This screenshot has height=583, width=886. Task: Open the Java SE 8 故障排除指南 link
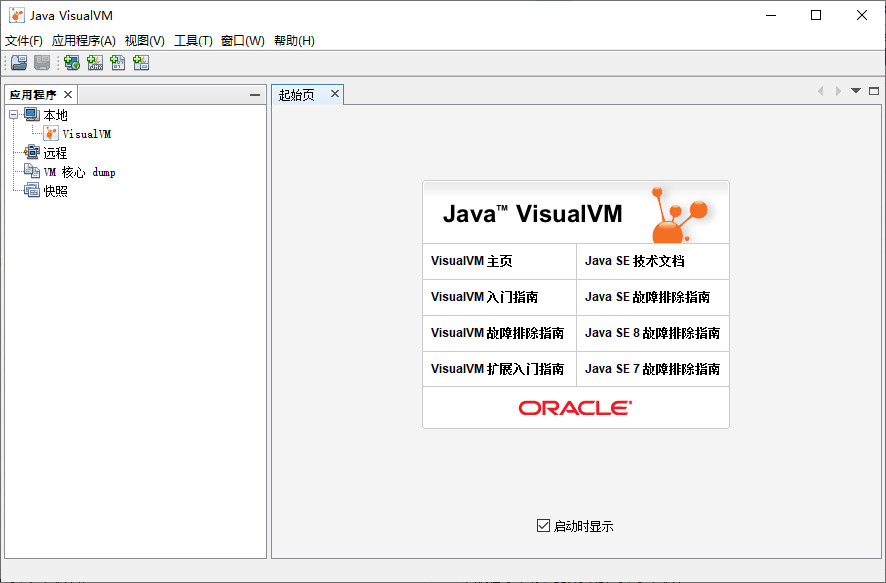pos(653,333)
